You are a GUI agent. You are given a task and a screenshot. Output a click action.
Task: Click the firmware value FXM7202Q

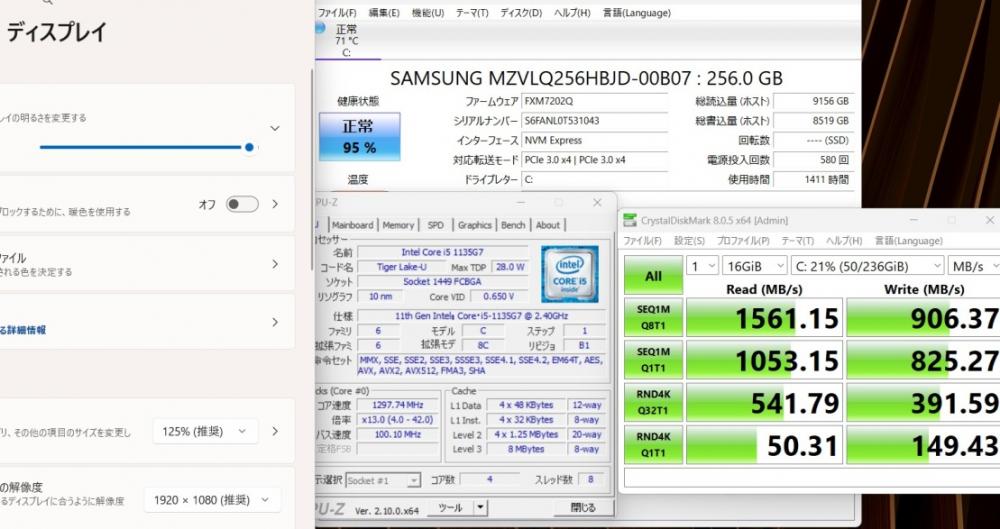[594, 101]
